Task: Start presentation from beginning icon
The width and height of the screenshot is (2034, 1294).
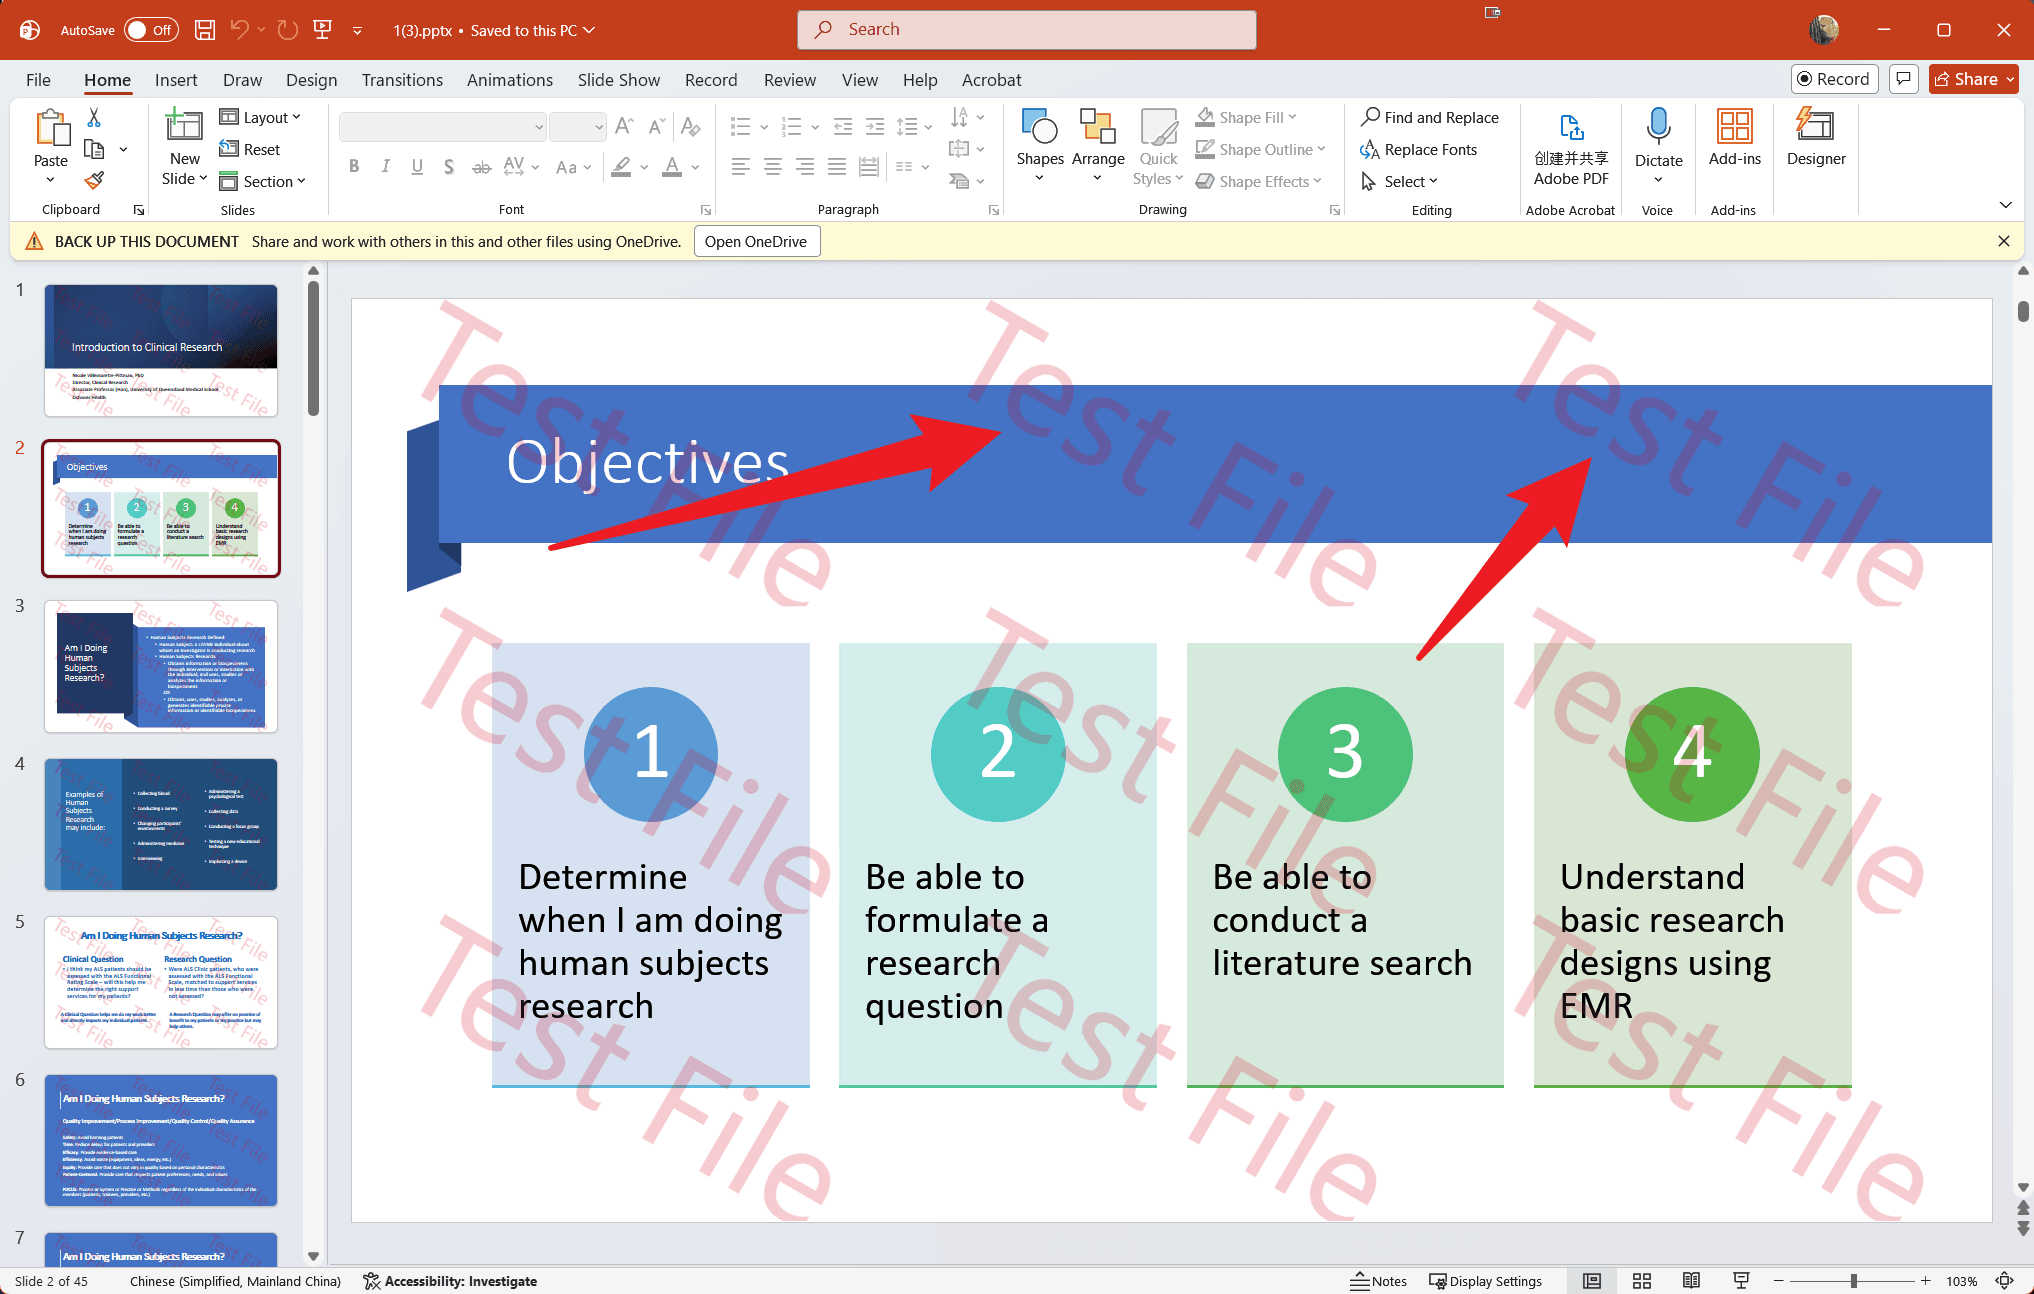Action: click(x=322, y=30)
